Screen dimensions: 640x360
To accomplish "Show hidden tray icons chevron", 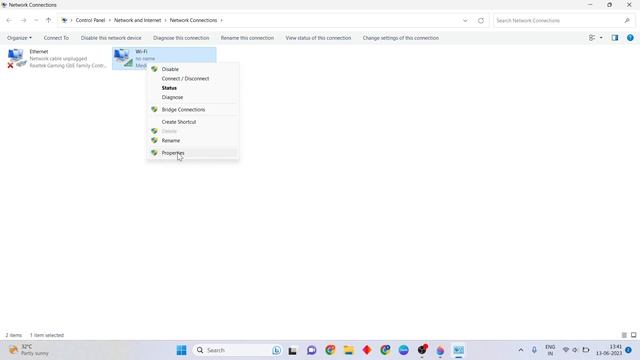I will [521, 350].
